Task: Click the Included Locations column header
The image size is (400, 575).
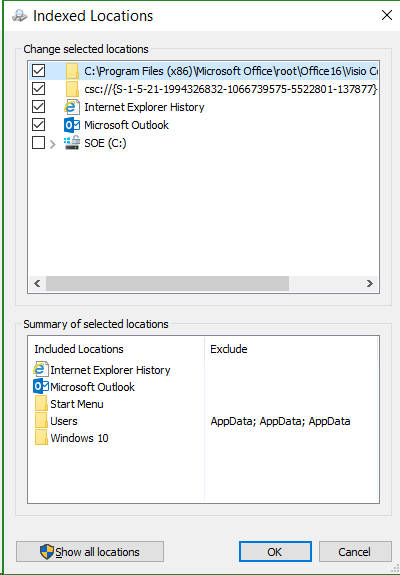Action: [x=116, y=349]
